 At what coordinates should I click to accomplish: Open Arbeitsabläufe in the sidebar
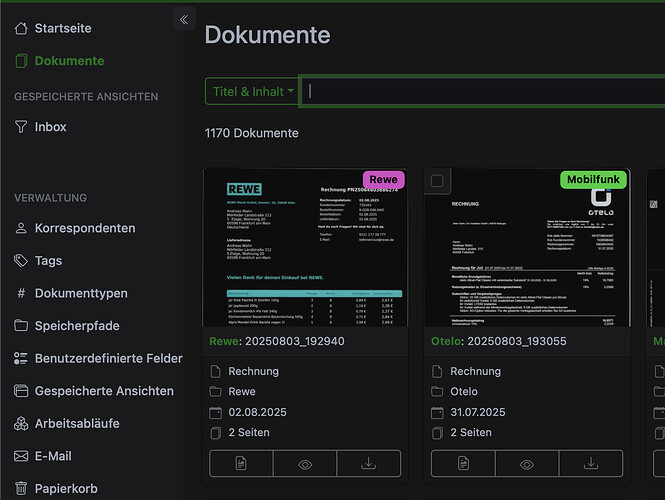pos(77,424)
